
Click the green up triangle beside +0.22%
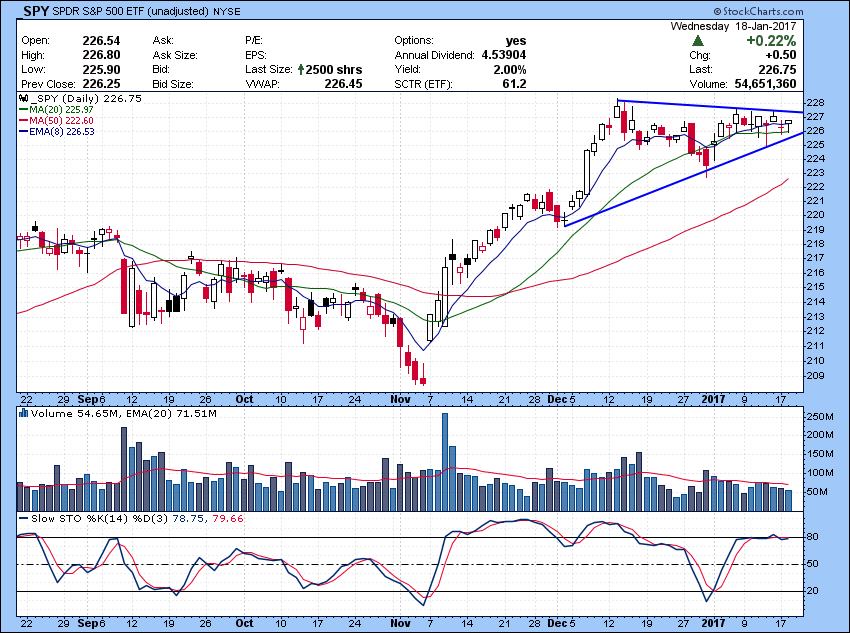point(698,41)
